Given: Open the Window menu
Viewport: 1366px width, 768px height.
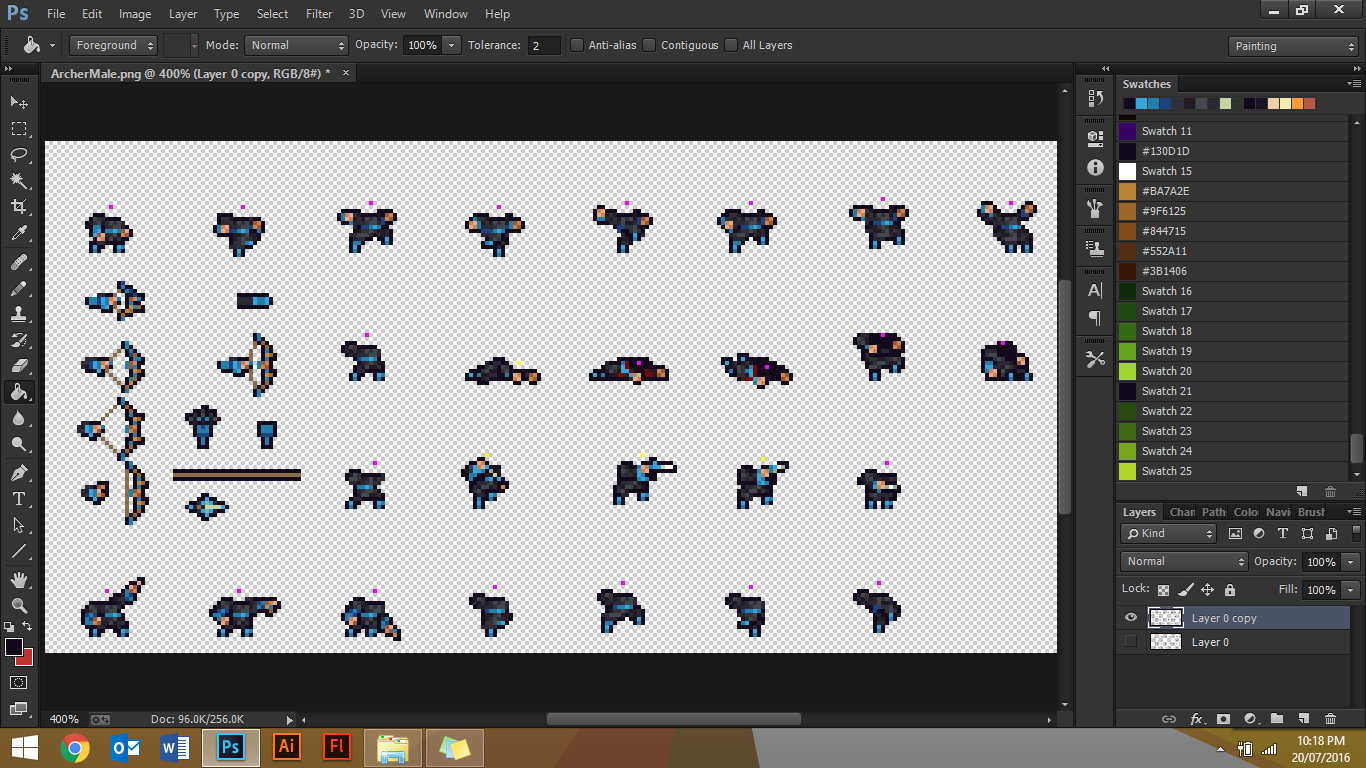Looking at the screenshot, I should tap(445, 14).
